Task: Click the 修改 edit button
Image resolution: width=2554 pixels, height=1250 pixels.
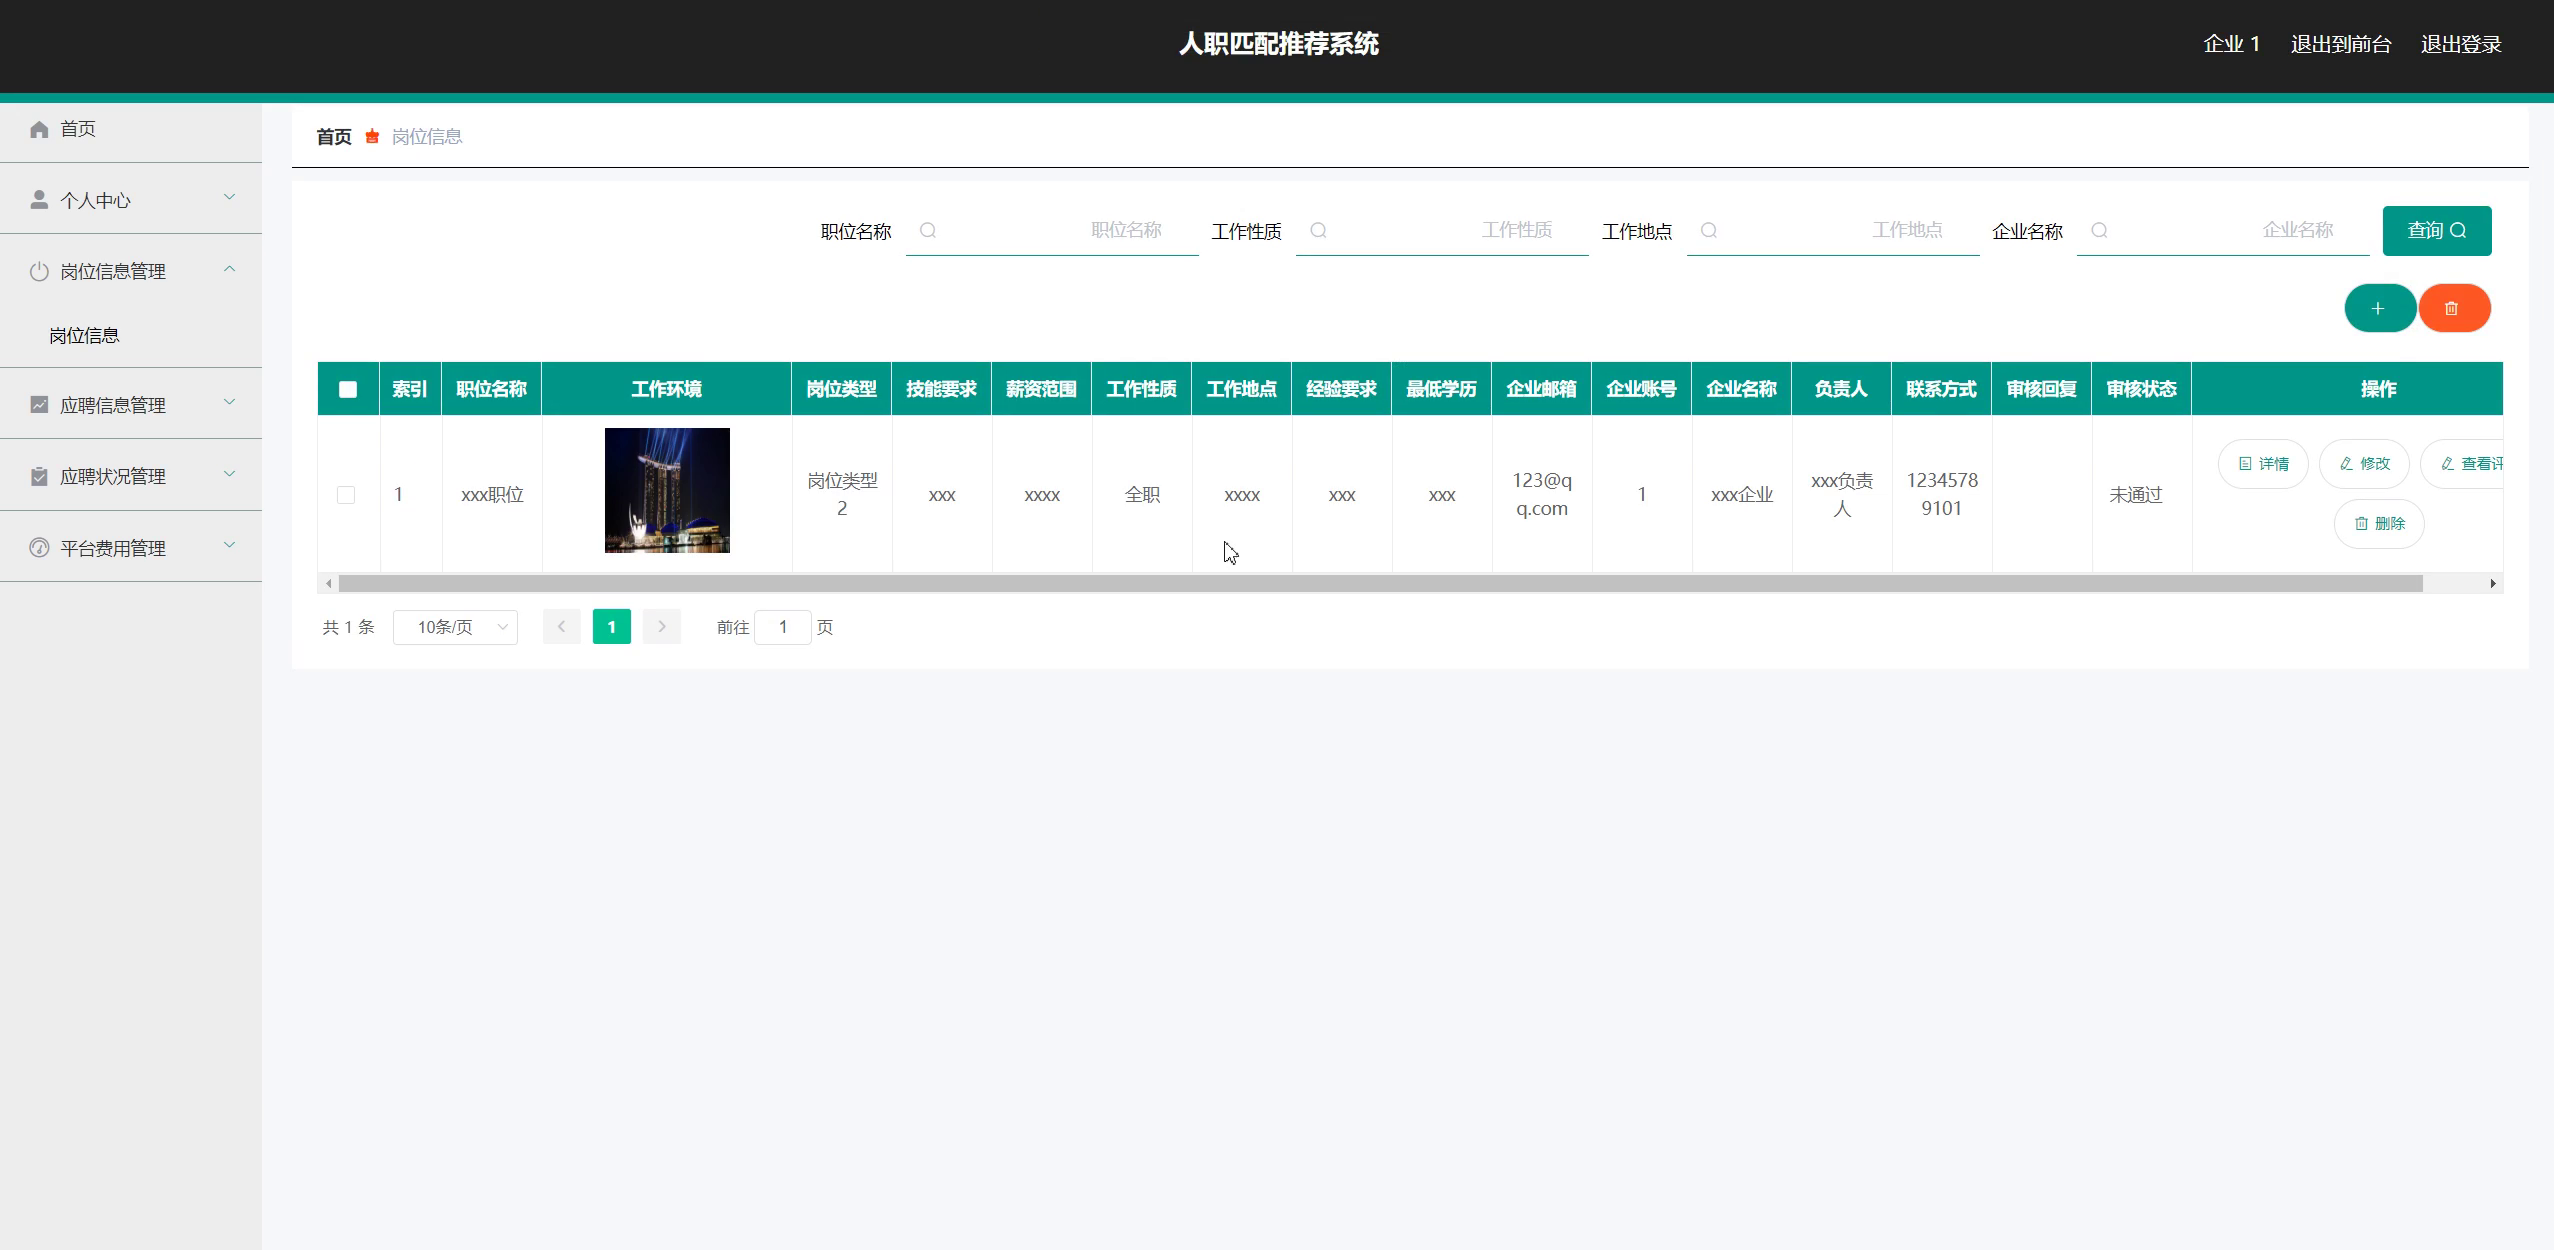Action: [x=2364, y=464]
